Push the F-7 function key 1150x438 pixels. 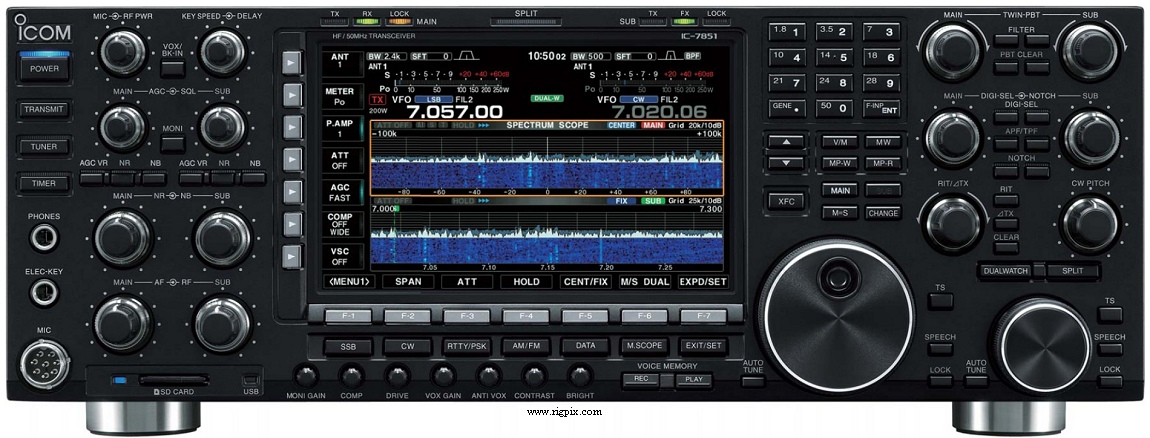pyautogui.click(x=703, y=317)
